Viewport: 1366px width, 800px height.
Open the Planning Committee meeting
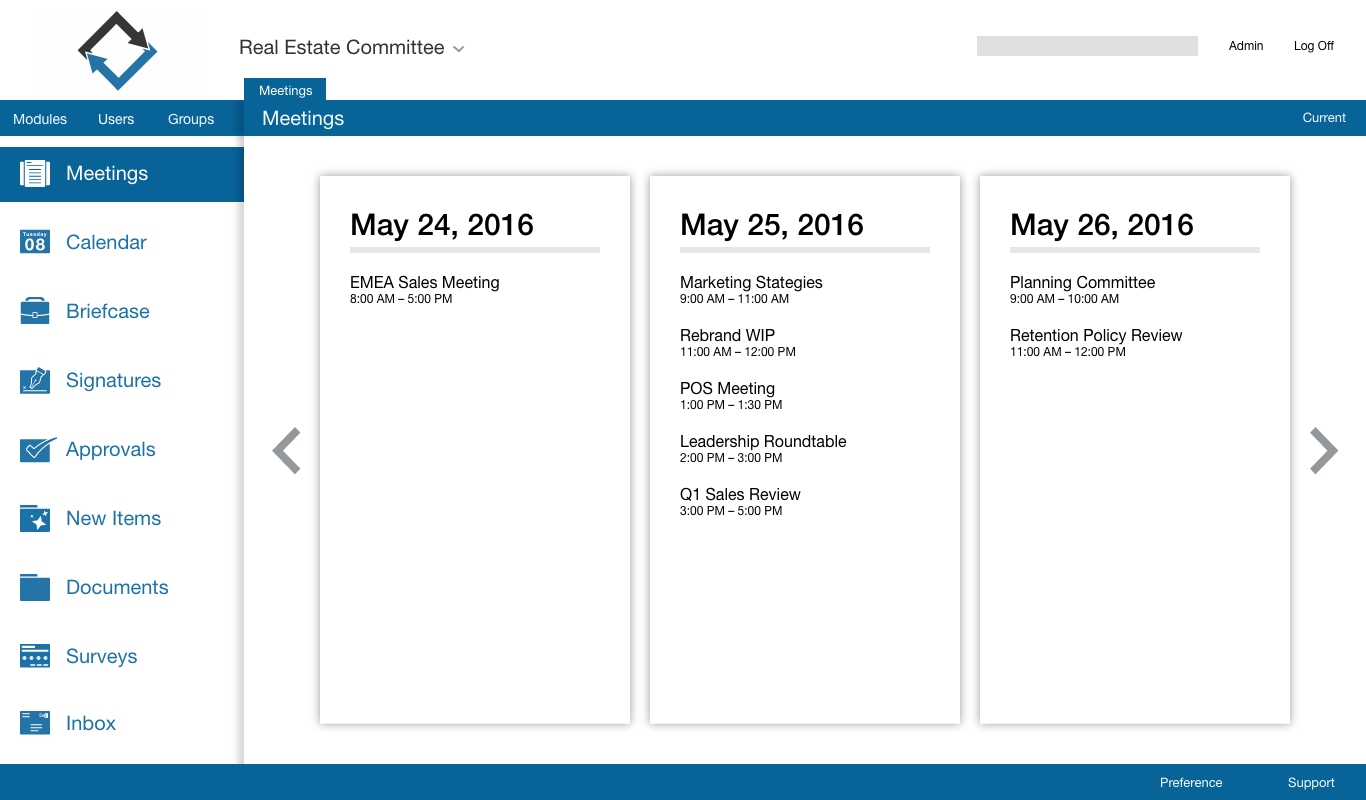tap(1082, 283)
